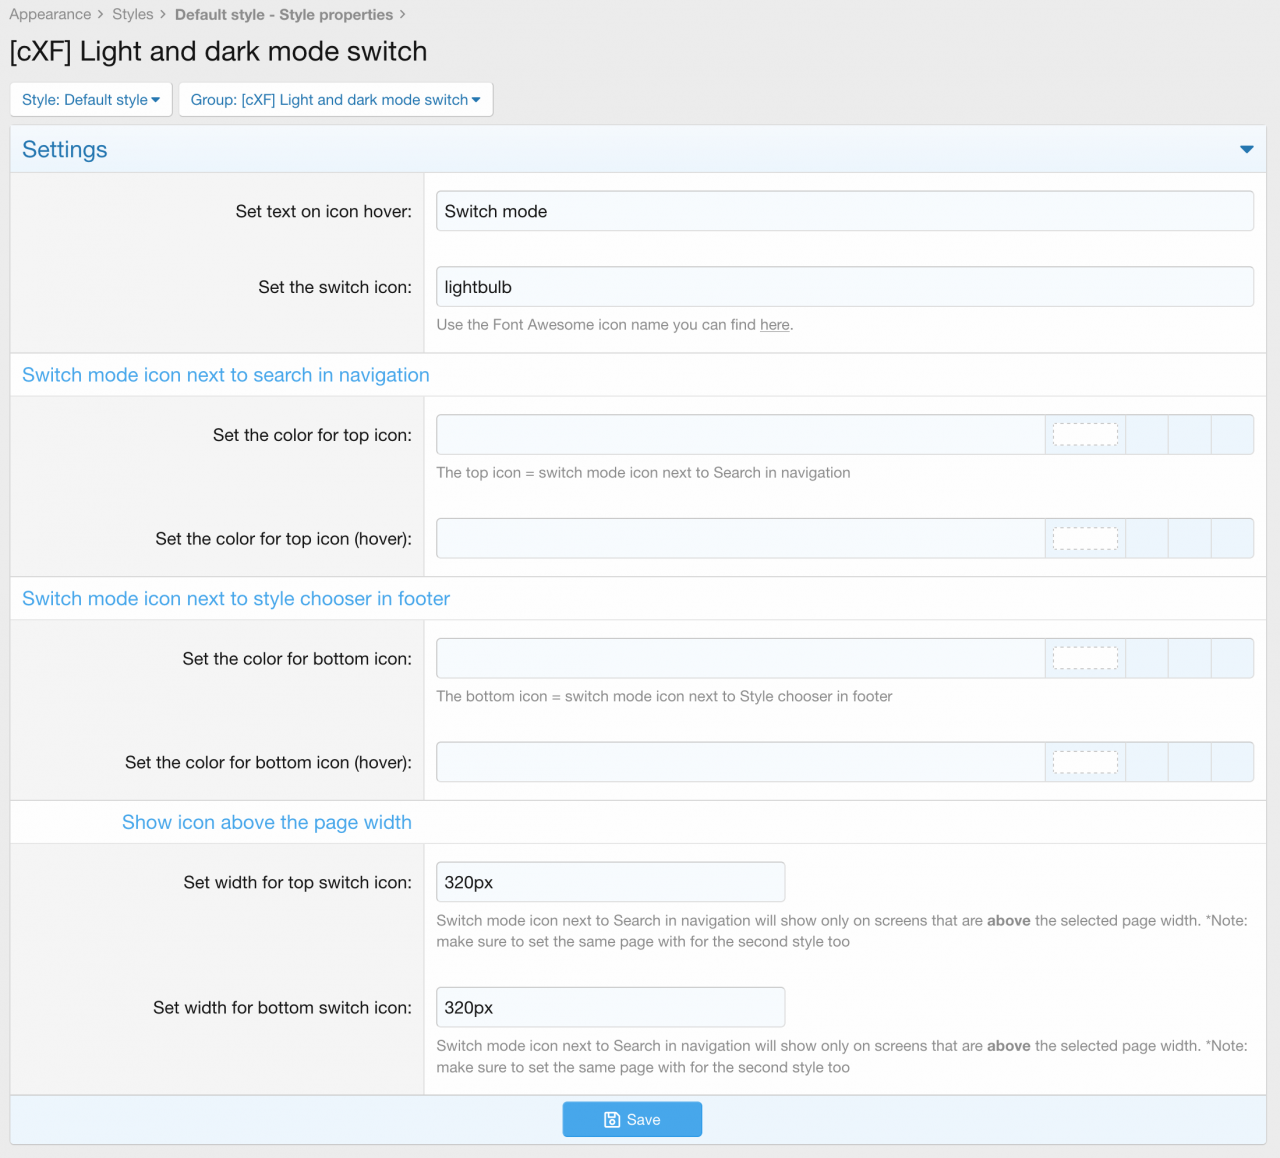Image resolution: width=1280 pixels, height=1158 pixels.
Task: Pick color via bottom icon swatch
Action: click(1085, 659)
